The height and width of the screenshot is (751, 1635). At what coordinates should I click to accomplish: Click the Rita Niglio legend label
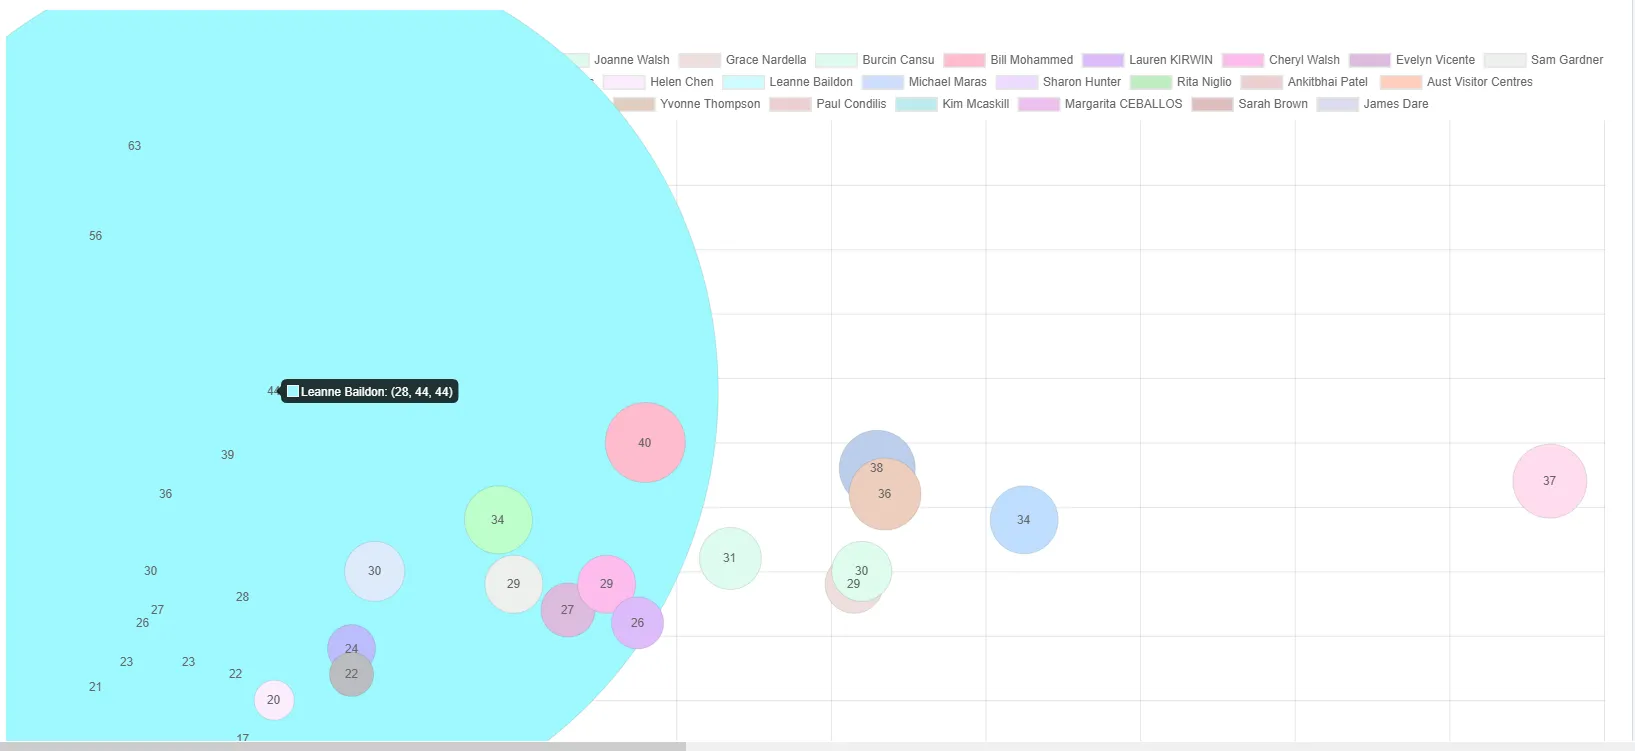point(1204,82)
